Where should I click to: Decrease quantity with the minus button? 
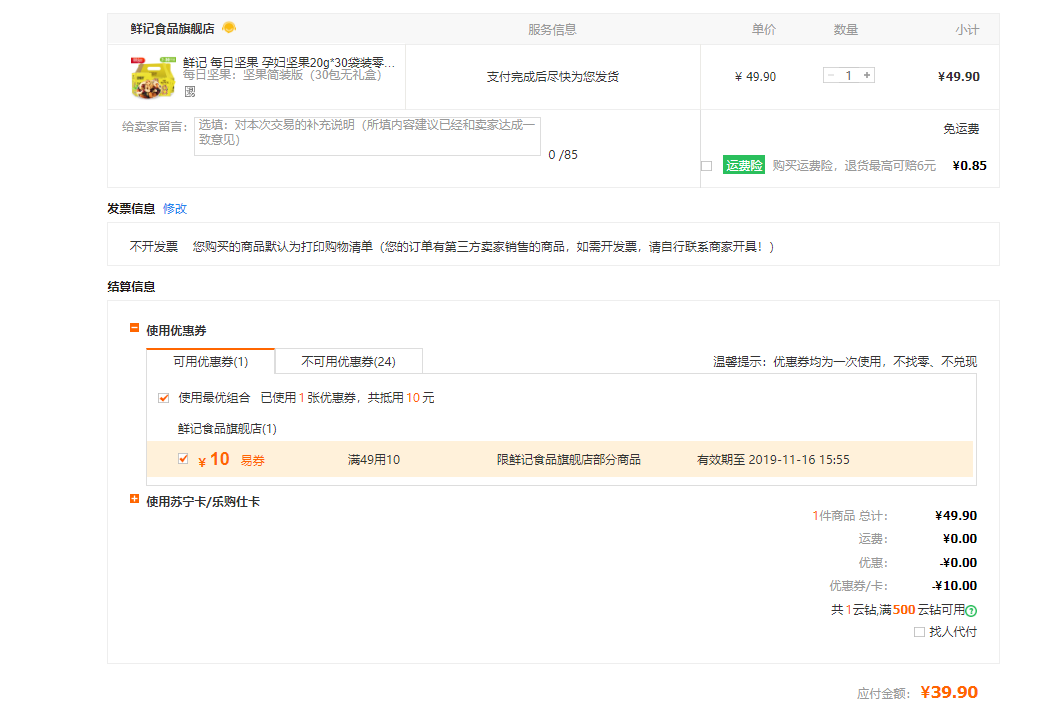[831, 75]
